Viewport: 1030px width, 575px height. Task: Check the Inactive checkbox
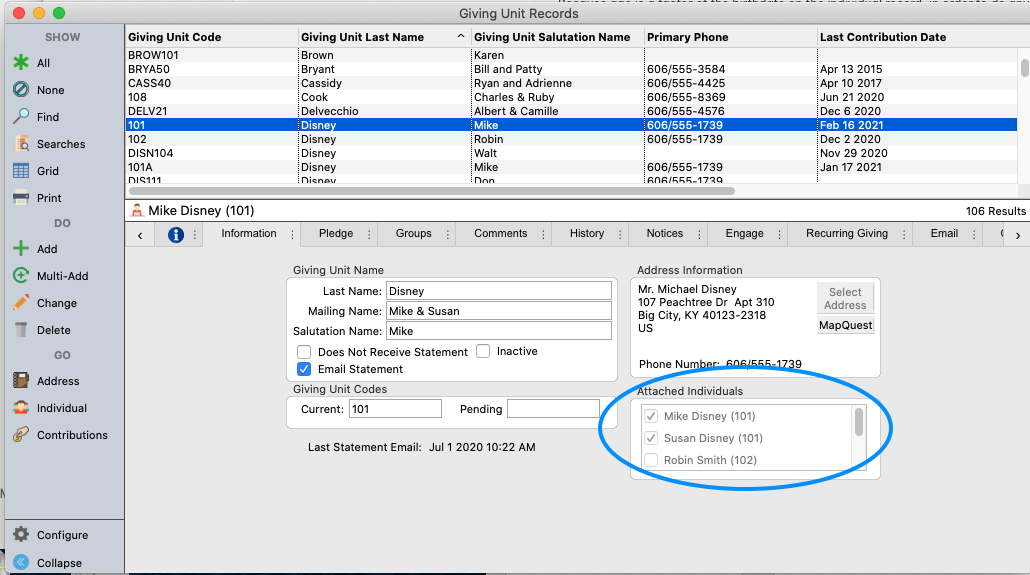483,351
